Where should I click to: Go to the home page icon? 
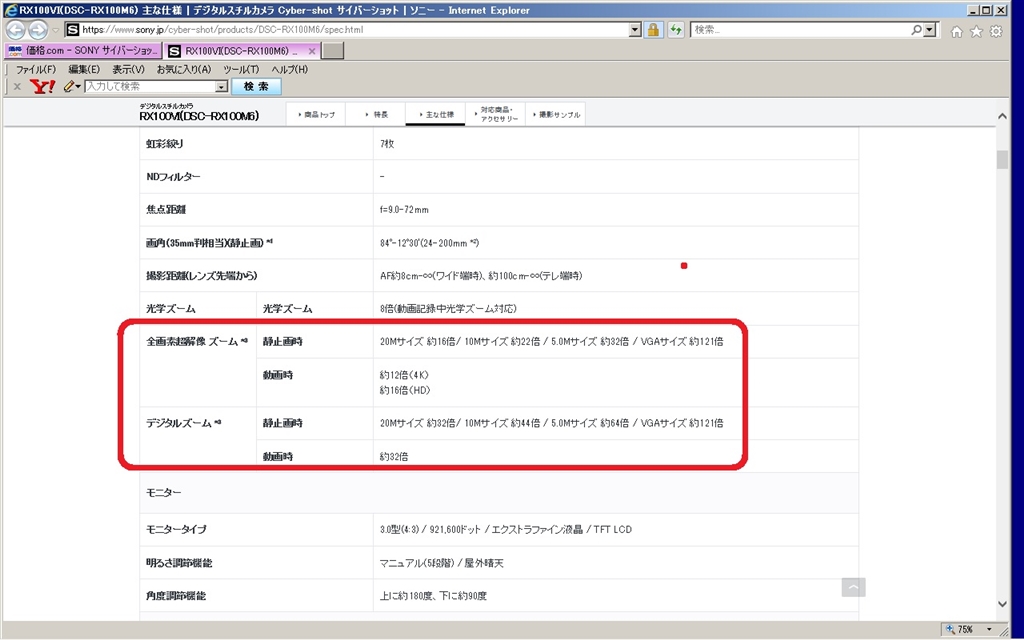click(x=957, y=31)
